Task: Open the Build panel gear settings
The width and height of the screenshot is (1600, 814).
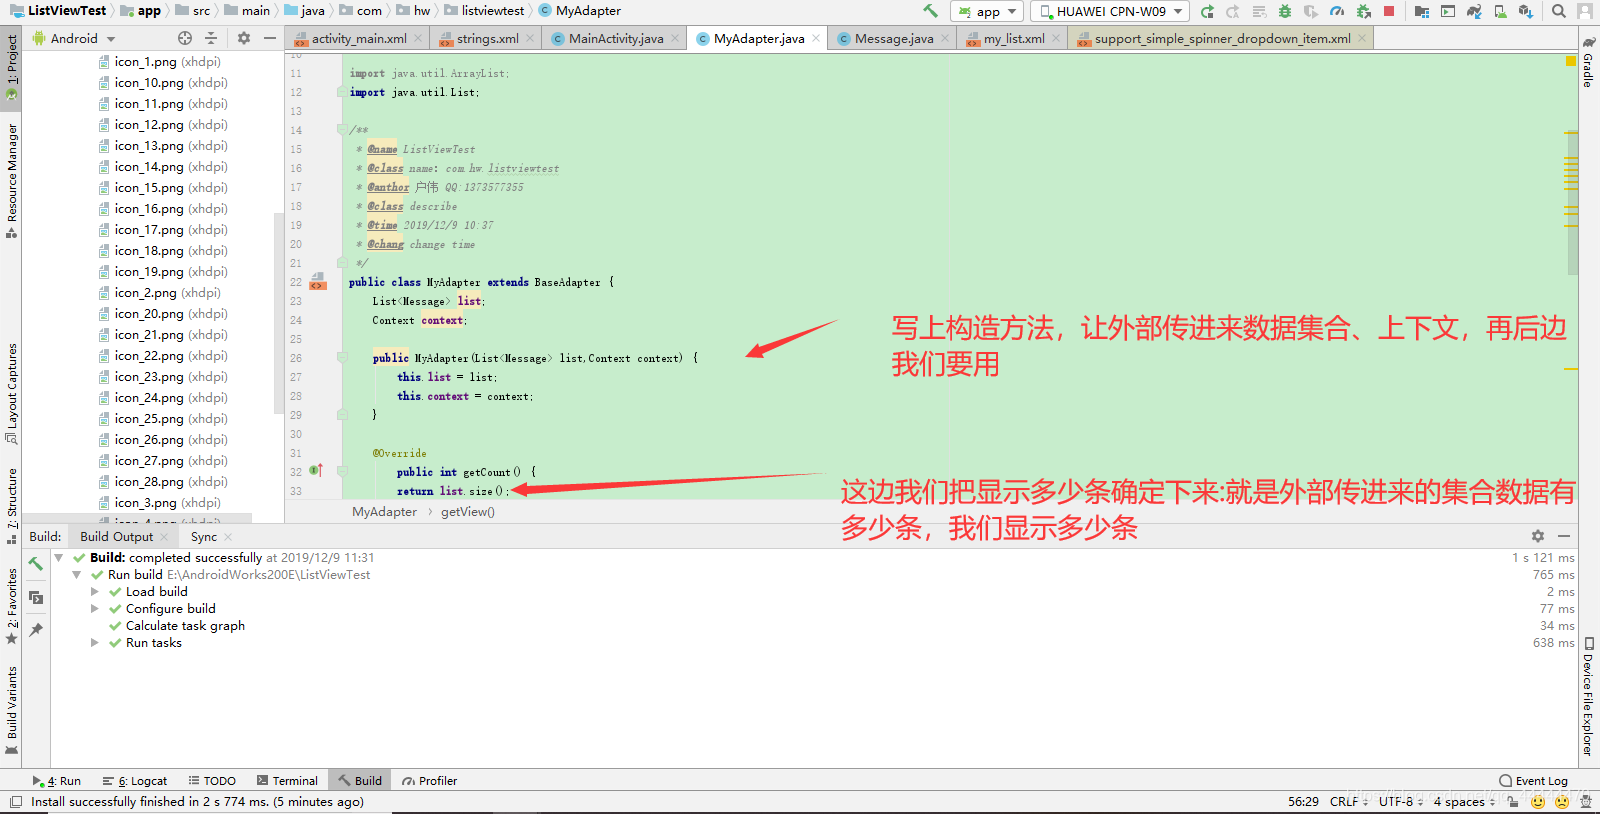Action: click(1538, 536)
